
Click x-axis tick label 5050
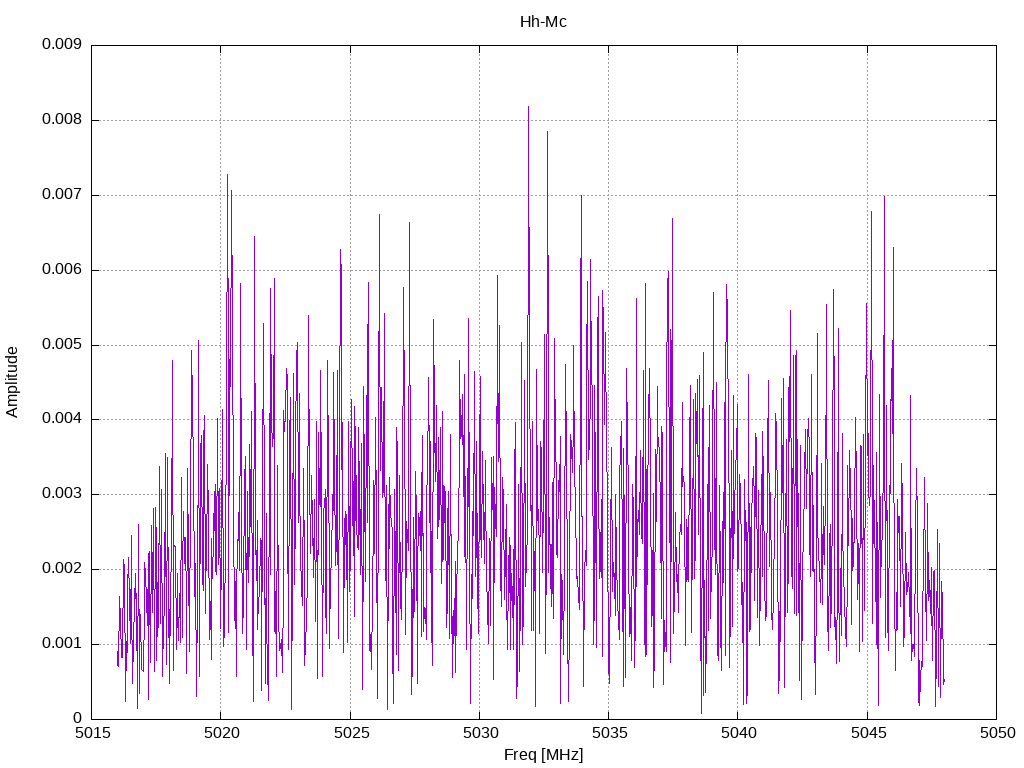click(x=998, y=733)
